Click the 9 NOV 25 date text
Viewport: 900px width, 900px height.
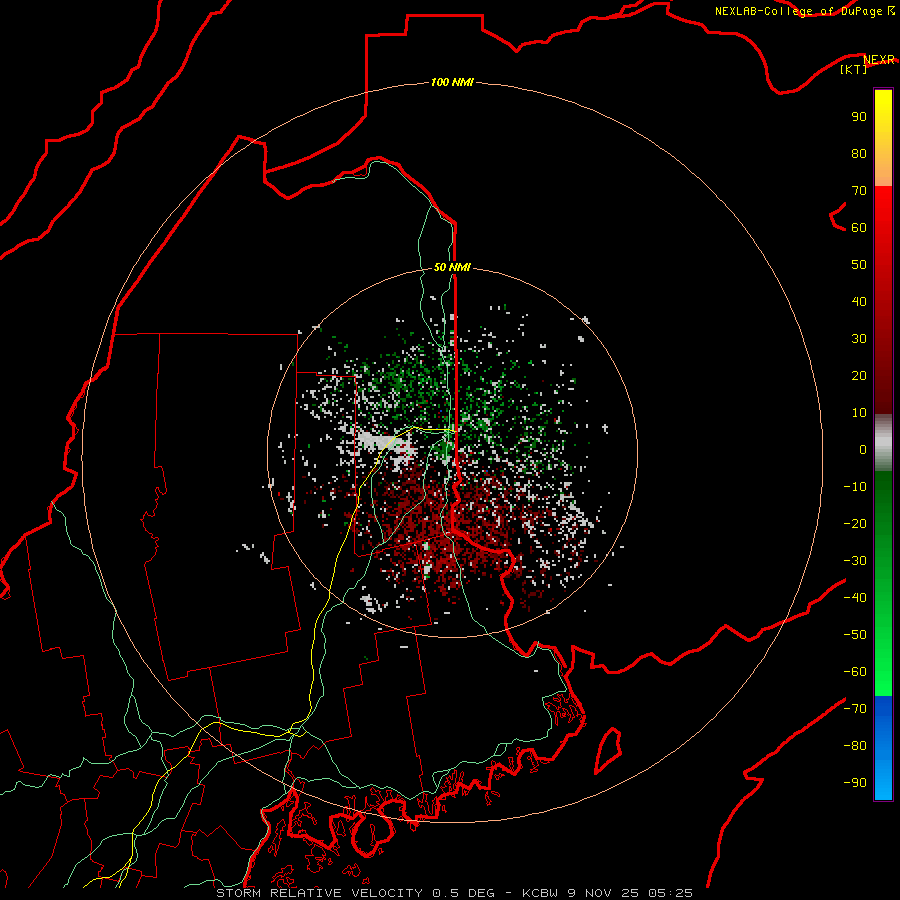[603, 893]
